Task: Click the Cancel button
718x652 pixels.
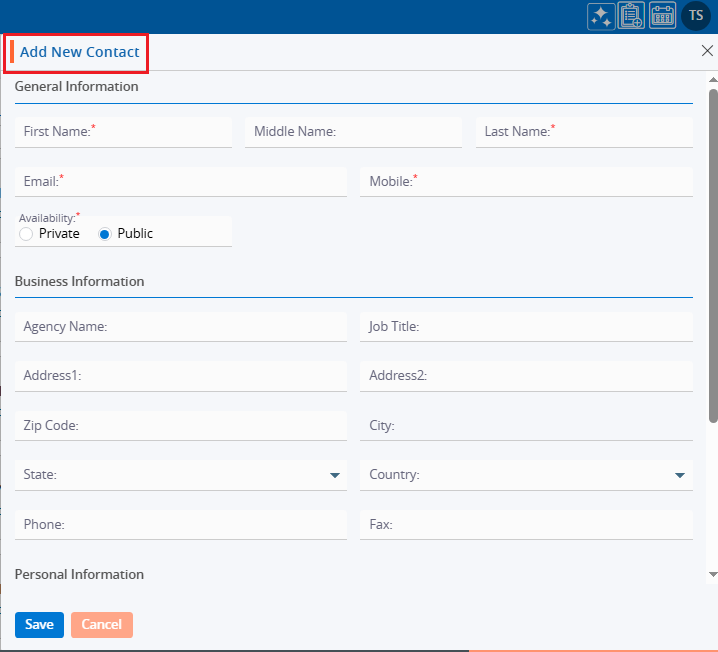Action: pyautogui.click(x=101, y=624)
